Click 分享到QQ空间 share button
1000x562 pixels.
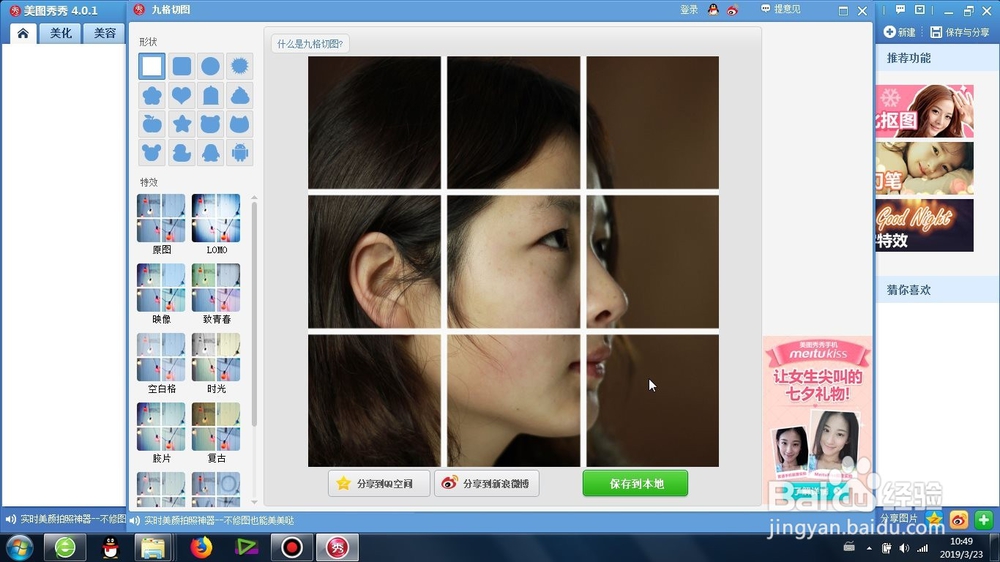coord(379,484)
